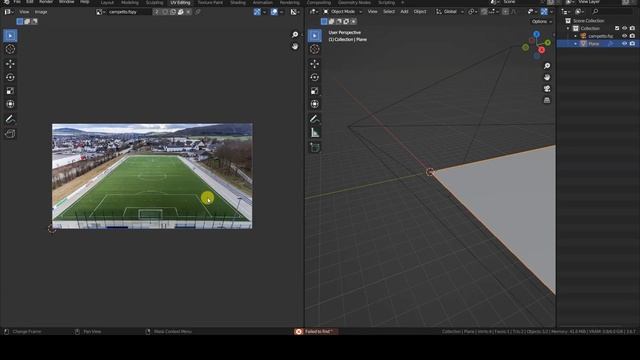Select the Rotate tool in the image editor
640x360 pixels.
click(x=10, y=77)
